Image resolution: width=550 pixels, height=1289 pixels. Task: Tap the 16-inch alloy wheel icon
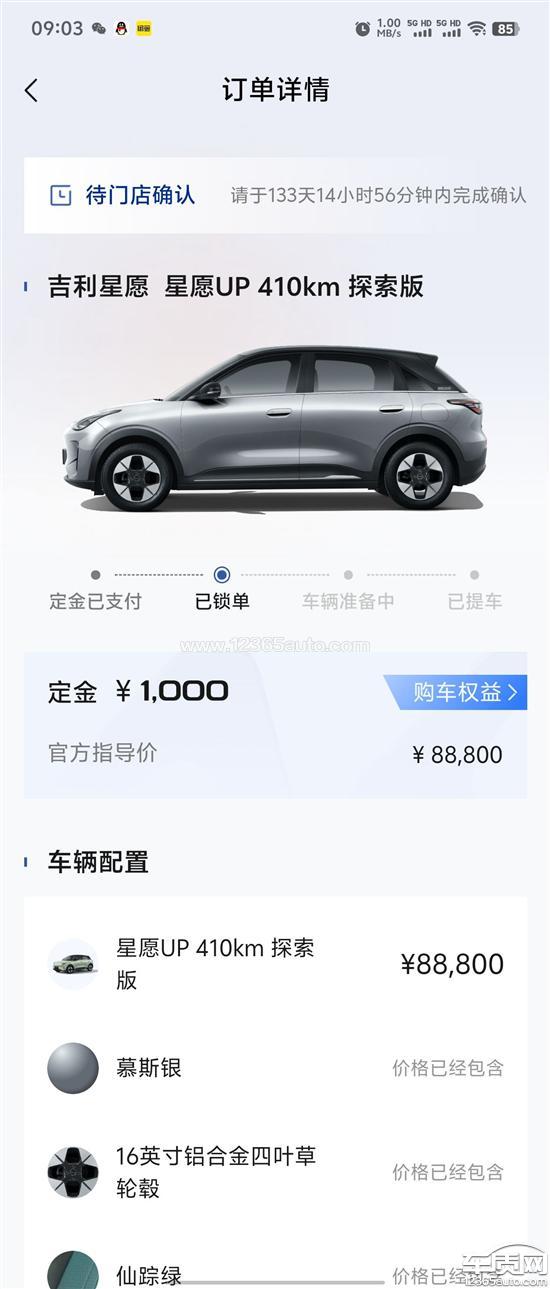[73, 1172]
